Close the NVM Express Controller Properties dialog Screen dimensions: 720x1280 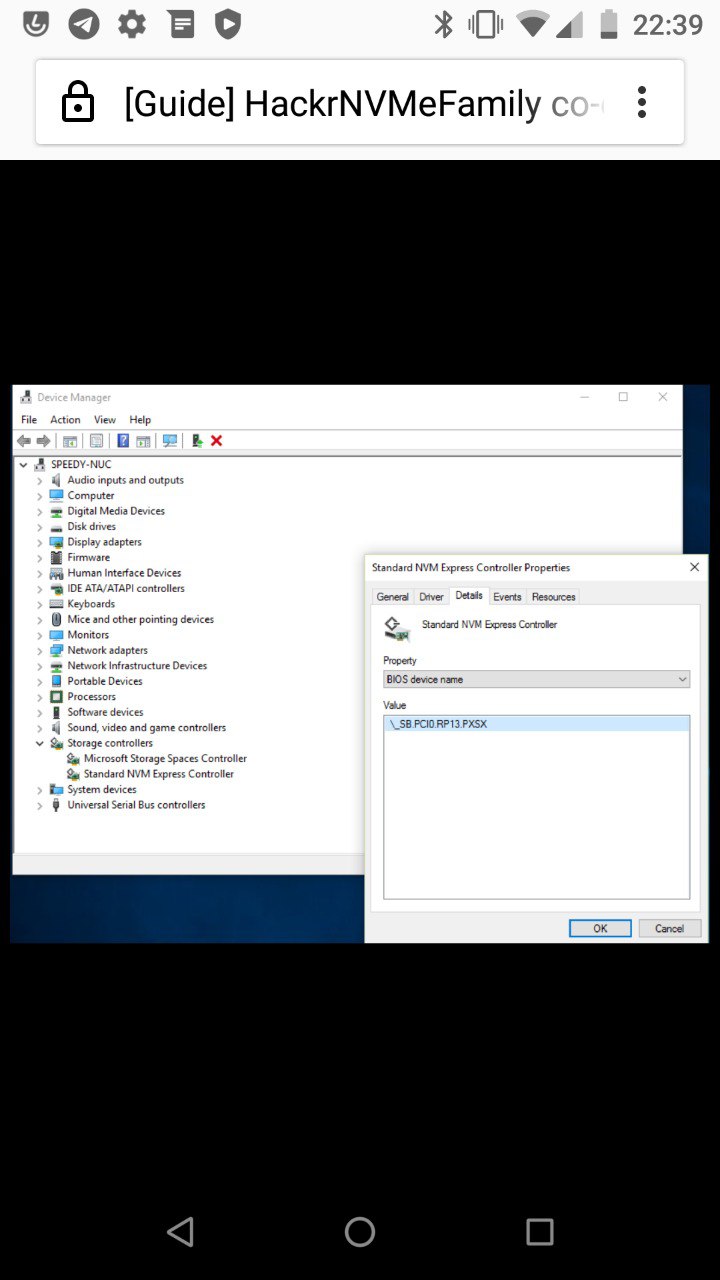click(694, 567)
